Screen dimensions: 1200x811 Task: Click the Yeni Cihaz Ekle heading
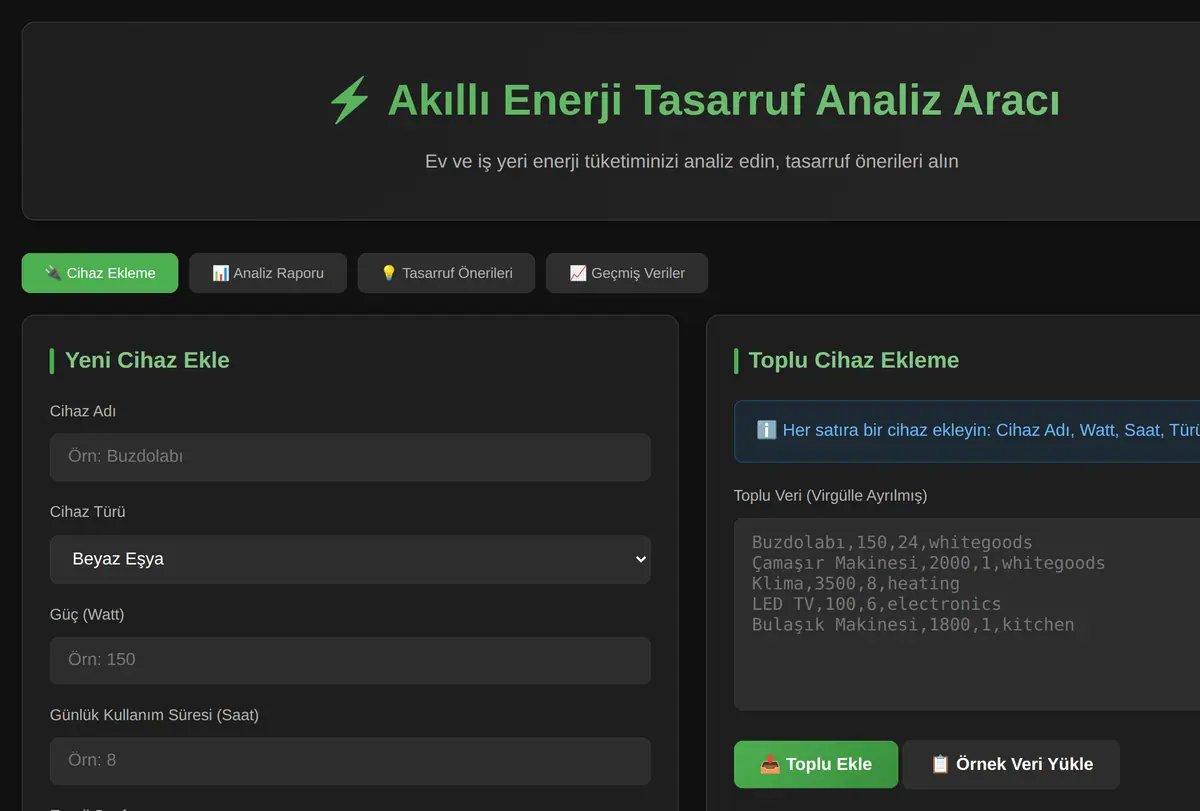click(x=147, y=361)
